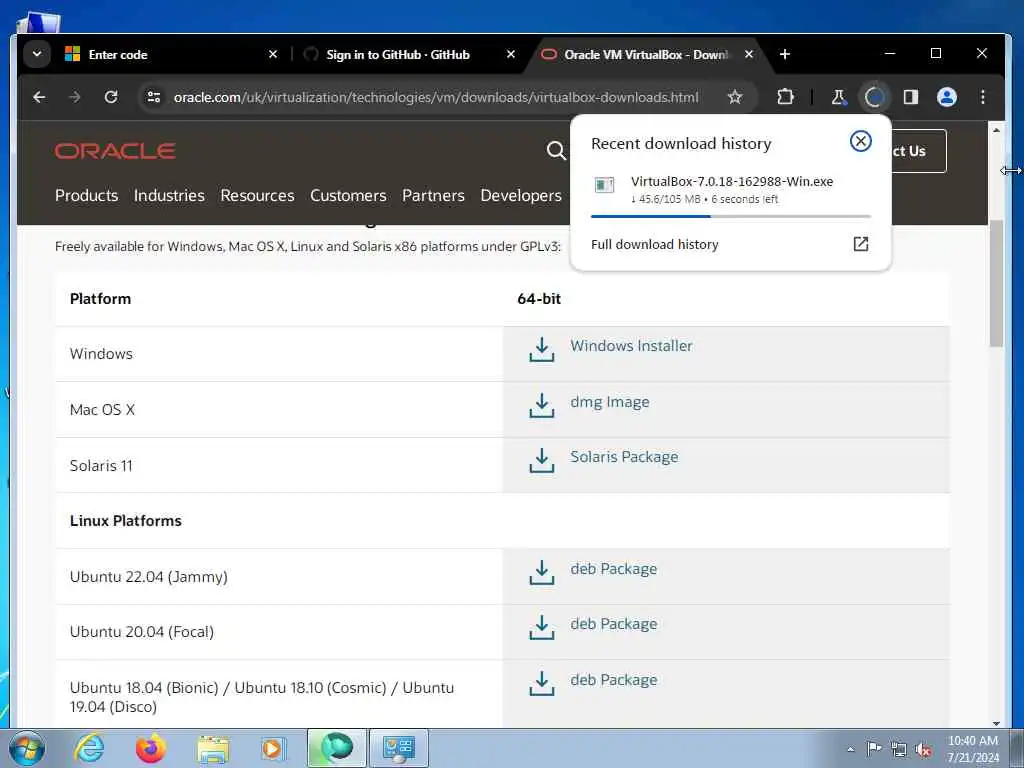Open the Chrome extensions puzzle icon
Screen dimensions: 1024x768
785,97
